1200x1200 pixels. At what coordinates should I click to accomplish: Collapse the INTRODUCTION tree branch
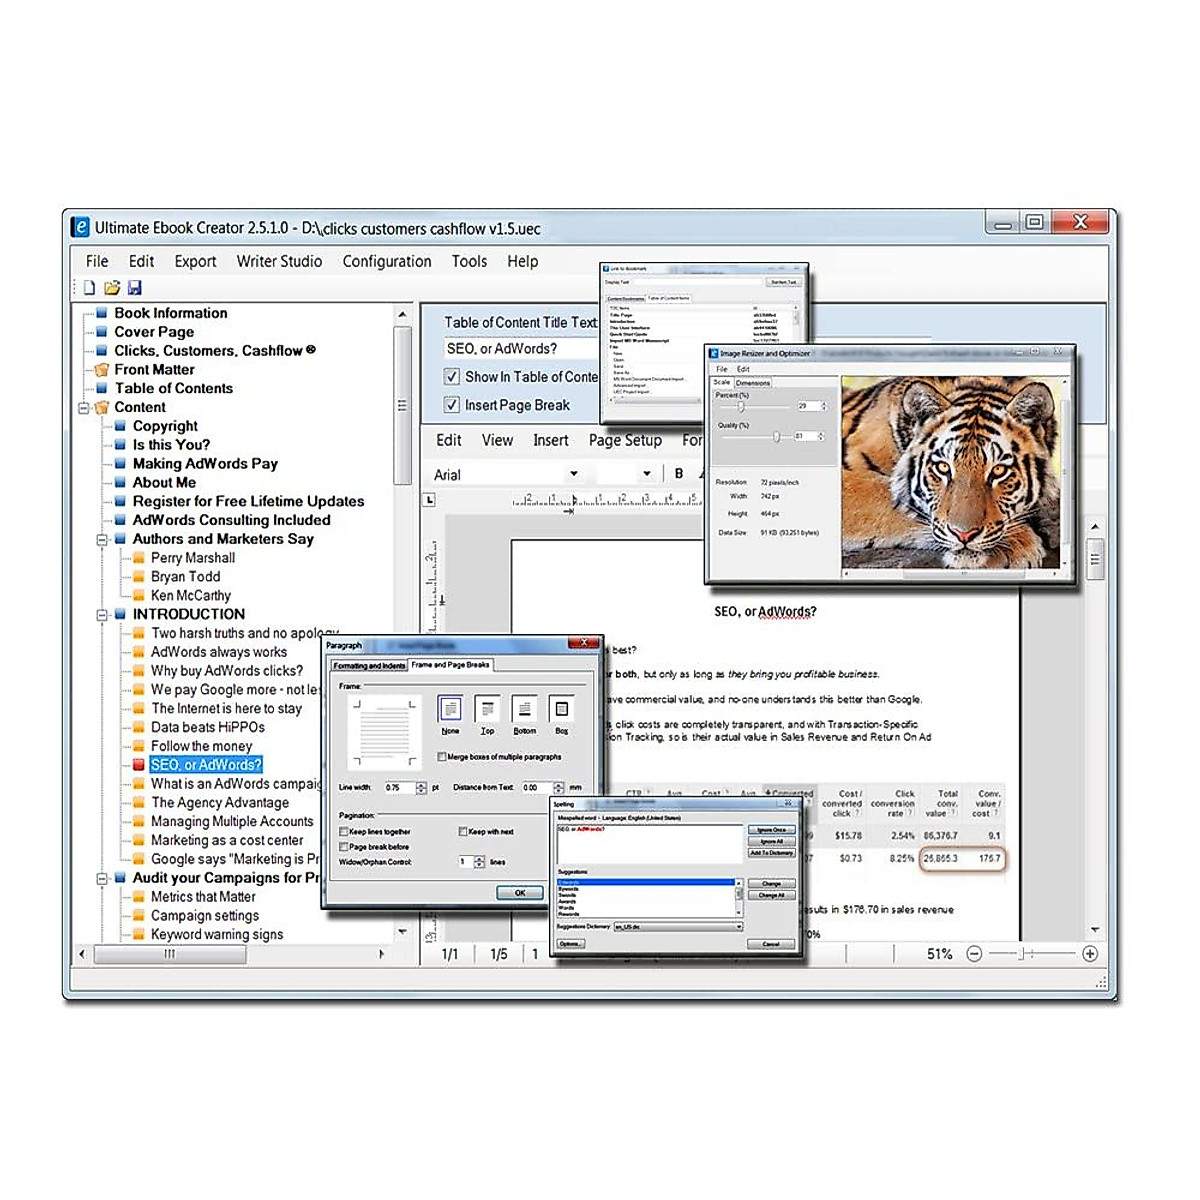[104, 614]
